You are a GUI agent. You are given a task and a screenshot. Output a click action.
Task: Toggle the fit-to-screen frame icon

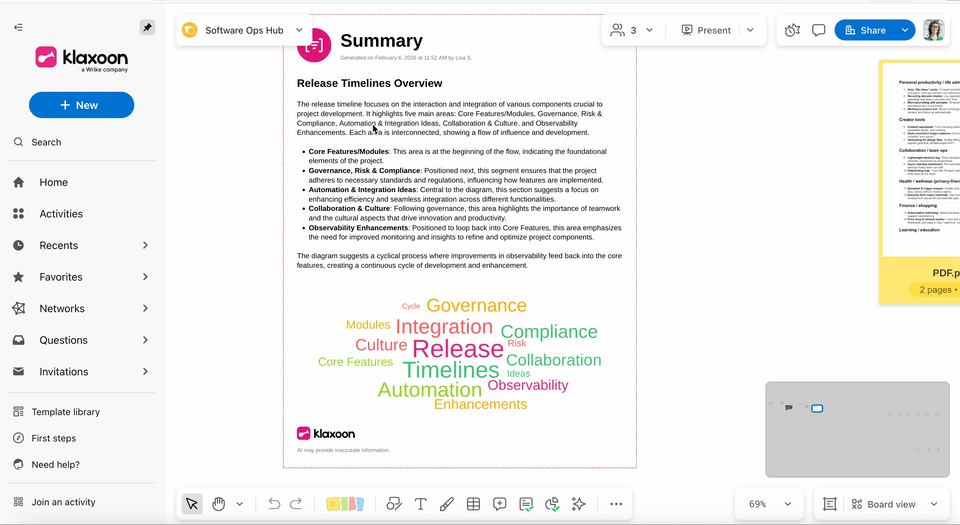(x=829, y=504)
